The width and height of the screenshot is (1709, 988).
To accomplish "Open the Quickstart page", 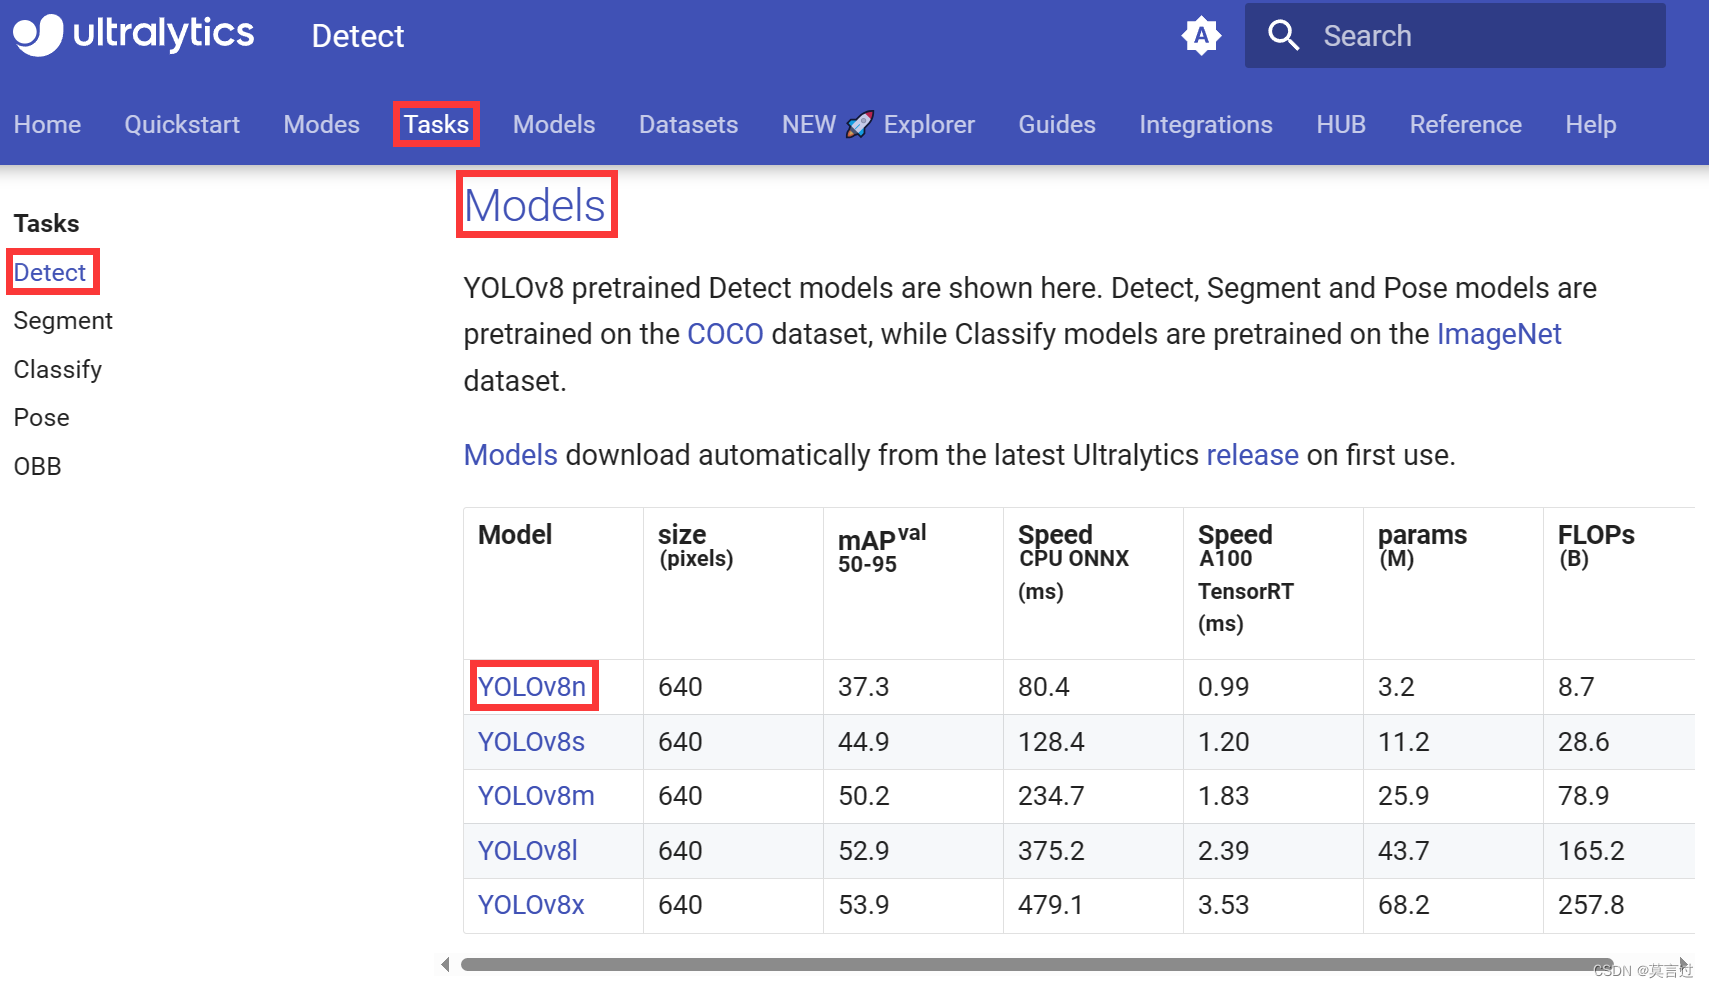I will pyautogui.click(x=181, y=124).
